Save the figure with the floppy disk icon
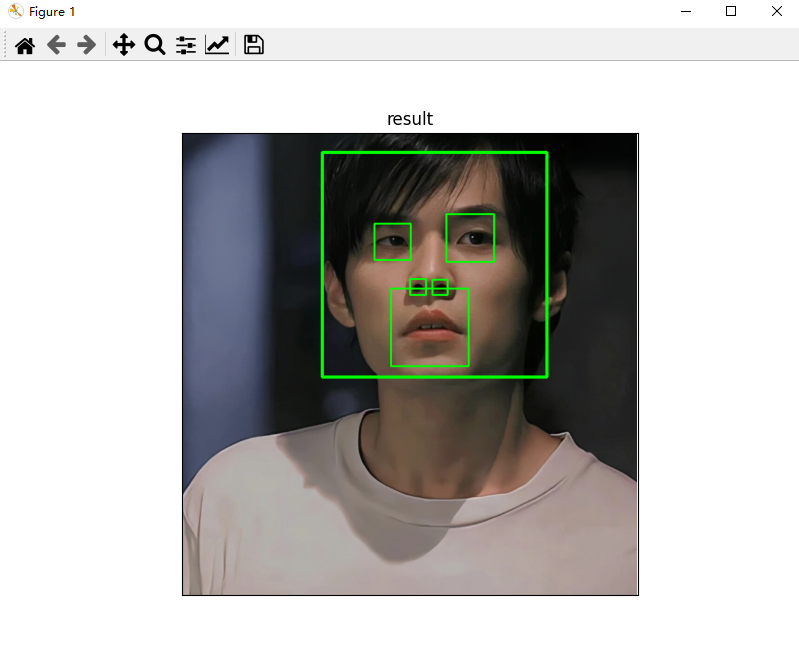Image resolution: width=799 pixels, height=659 pixels. pos(254,45)
